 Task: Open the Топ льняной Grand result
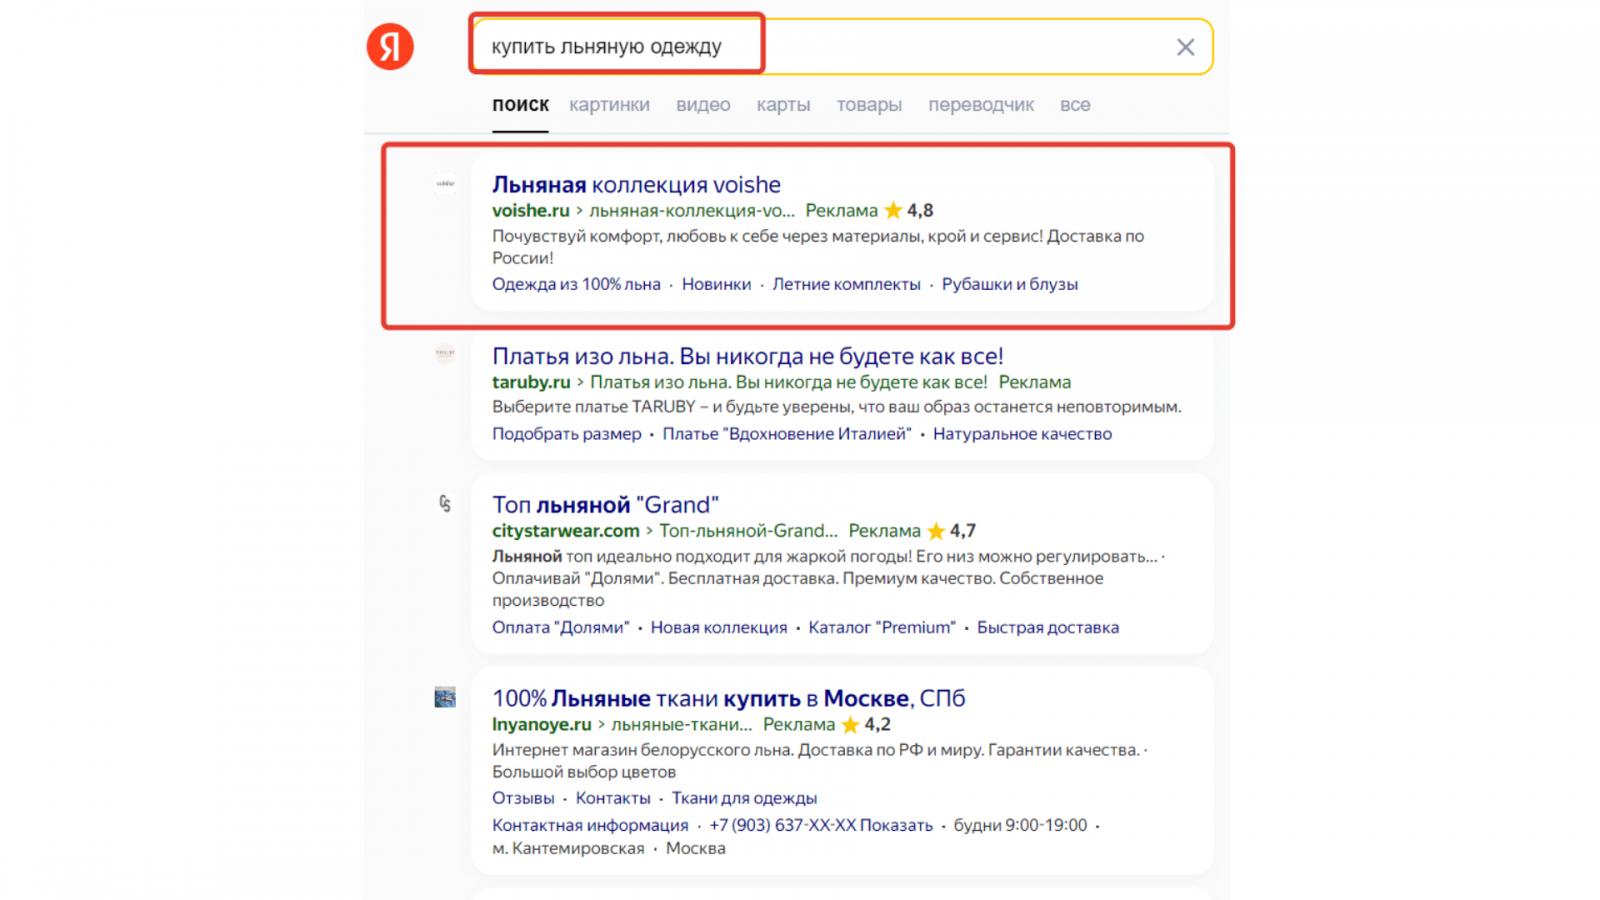click(605, 505)
